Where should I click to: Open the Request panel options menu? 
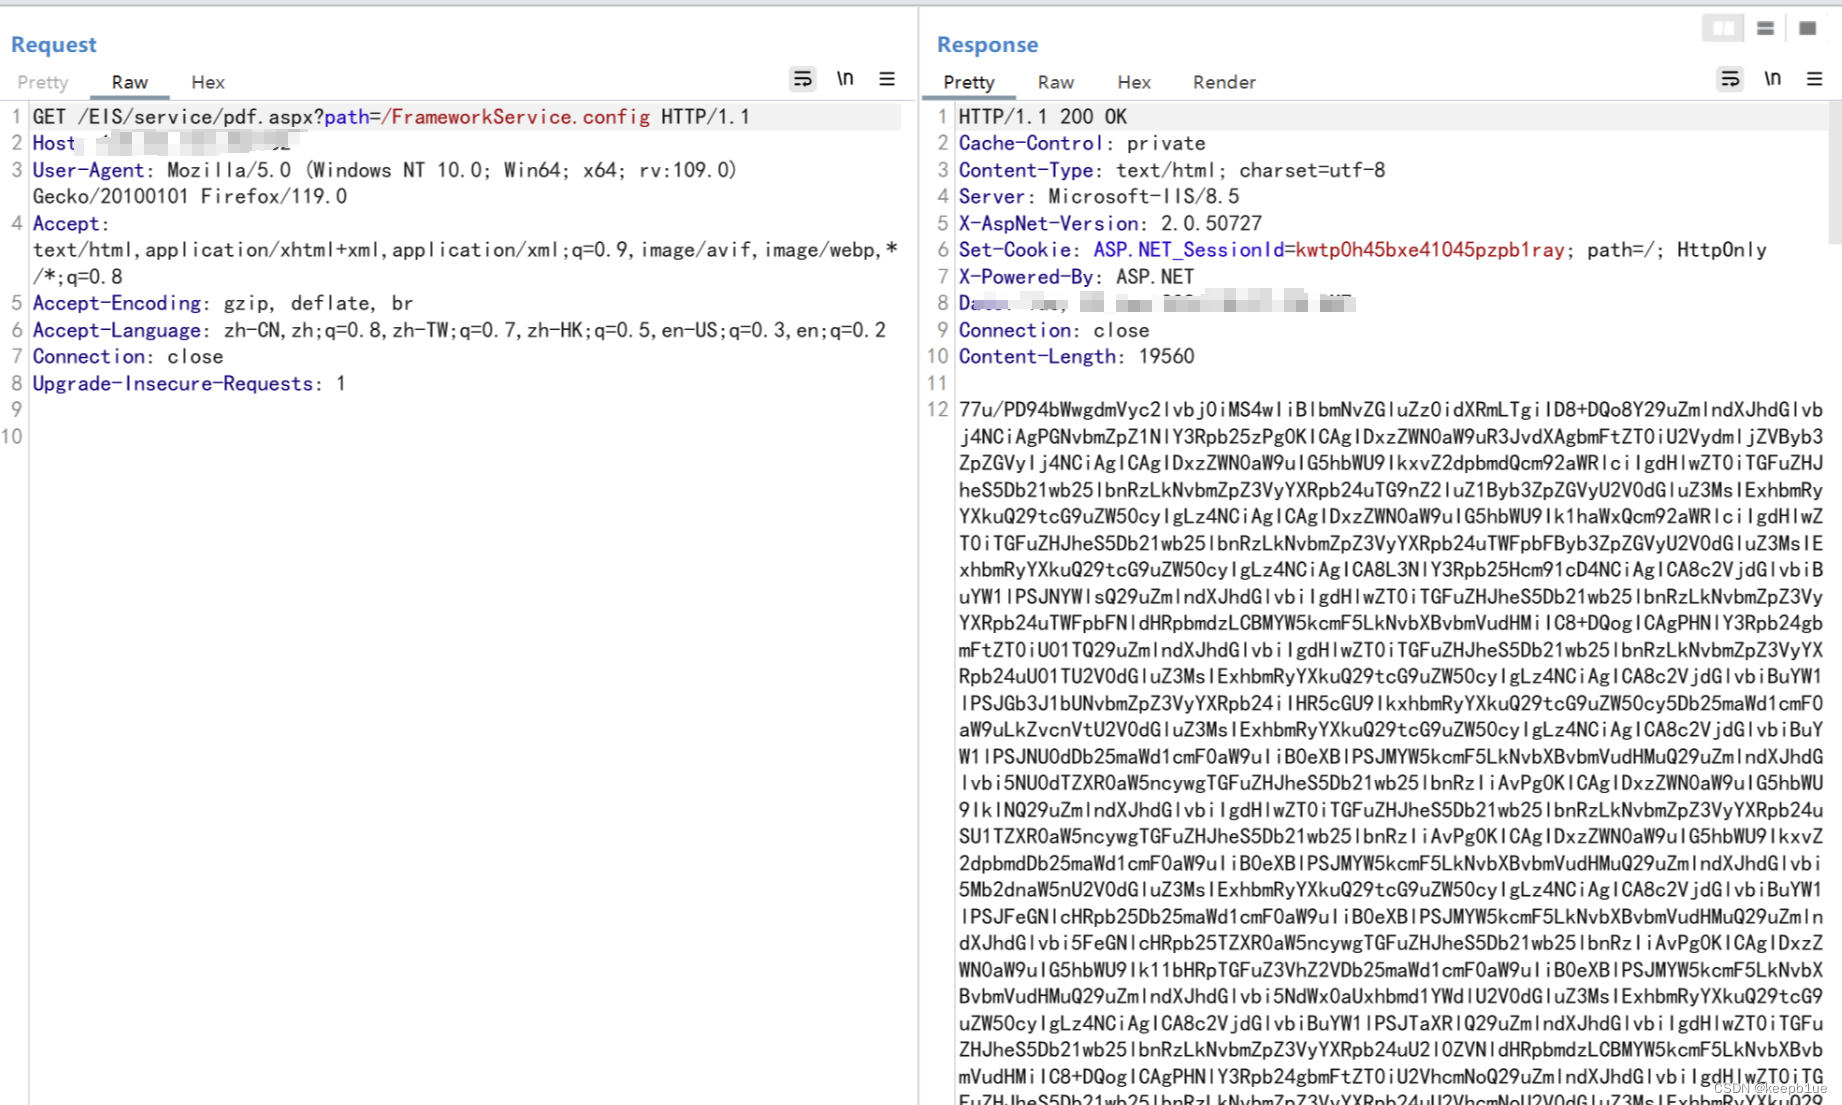coord(887,79)
